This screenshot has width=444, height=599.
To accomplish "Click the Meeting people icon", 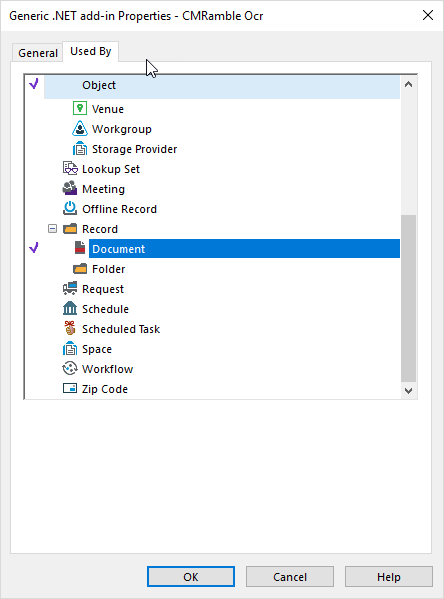I will pos(70,188).
